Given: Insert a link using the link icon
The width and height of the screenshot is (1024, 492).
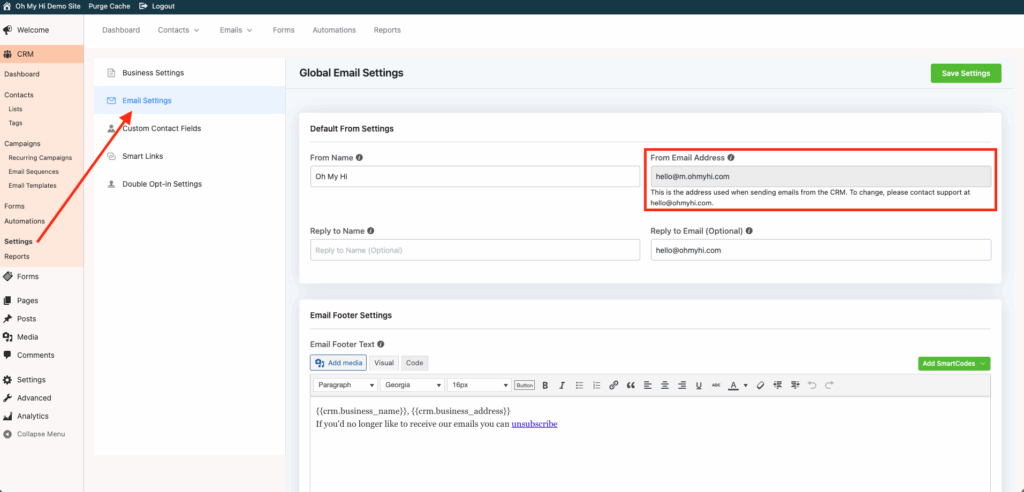Looking at the screenshot, I should coord(614,385).
